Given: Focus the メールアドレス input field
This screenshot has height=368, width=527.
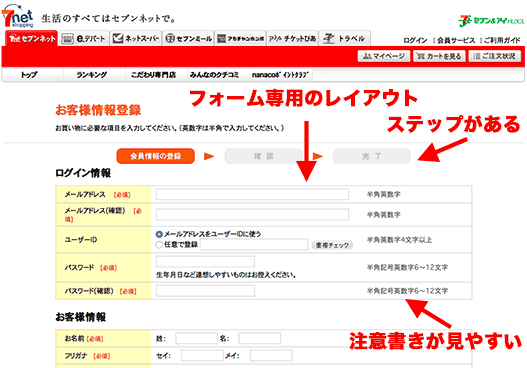Looking at the screenshot, I should pos(252,194).
